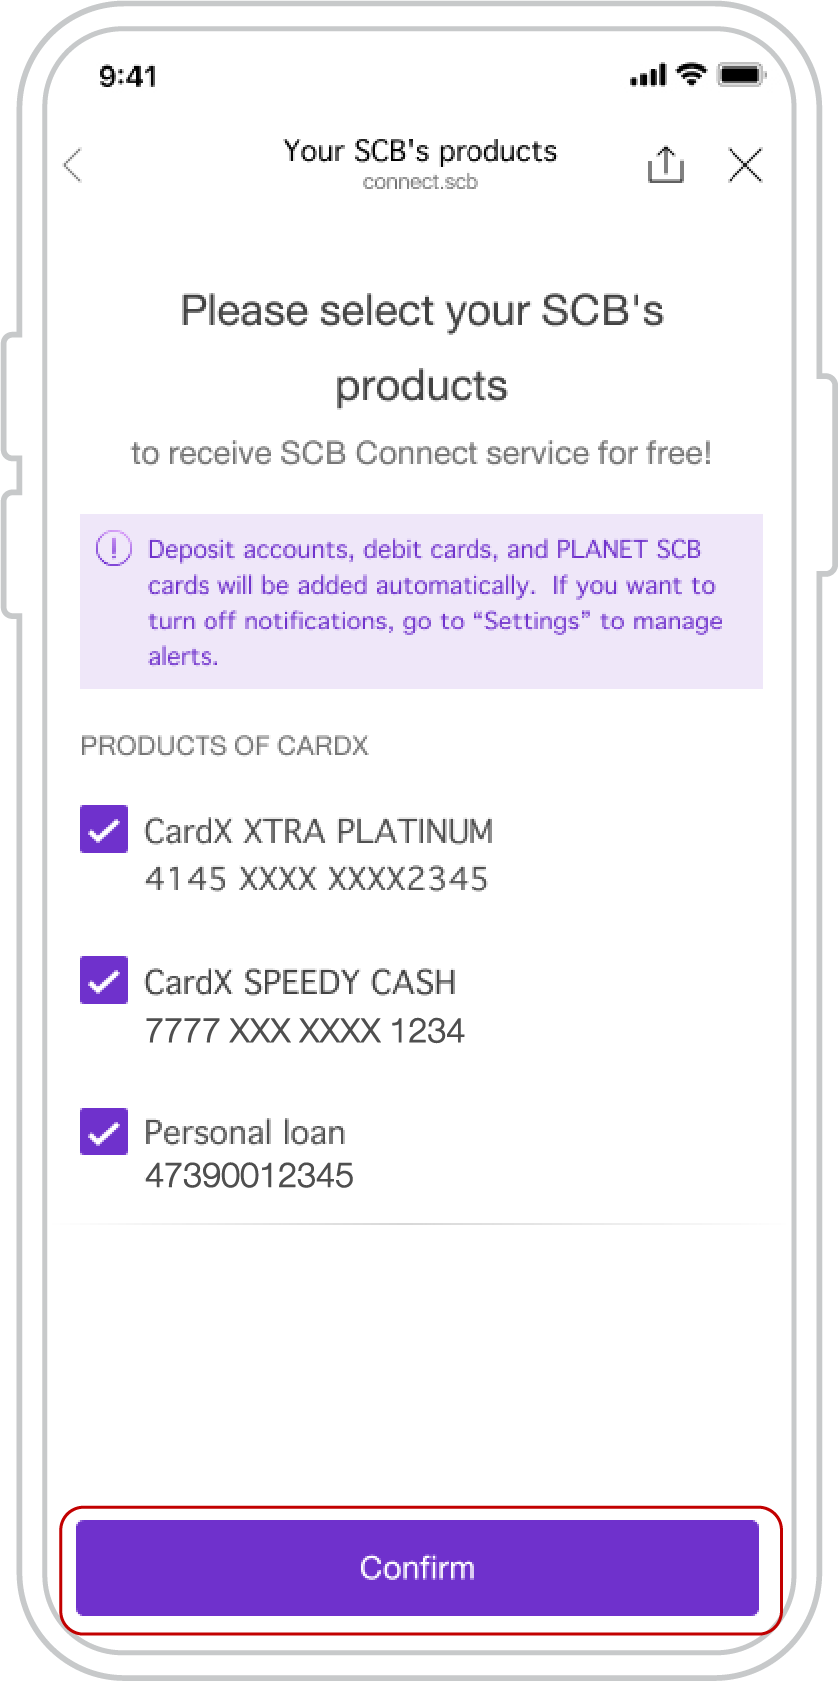Tap the Your SCB's products title
Screen dimensions: 838x1681
coord(420,151)
